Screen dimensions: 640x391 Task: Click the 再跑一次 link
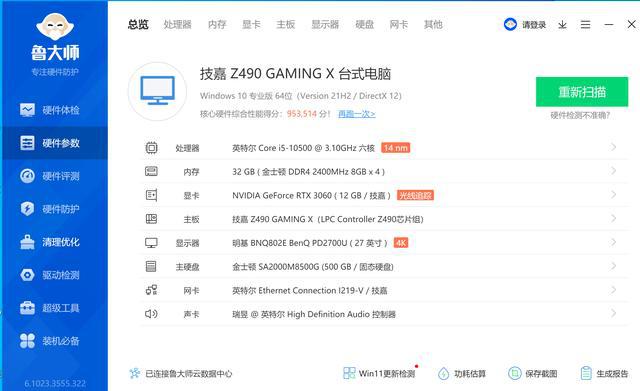pyautogui.click(x=356, y=113)
